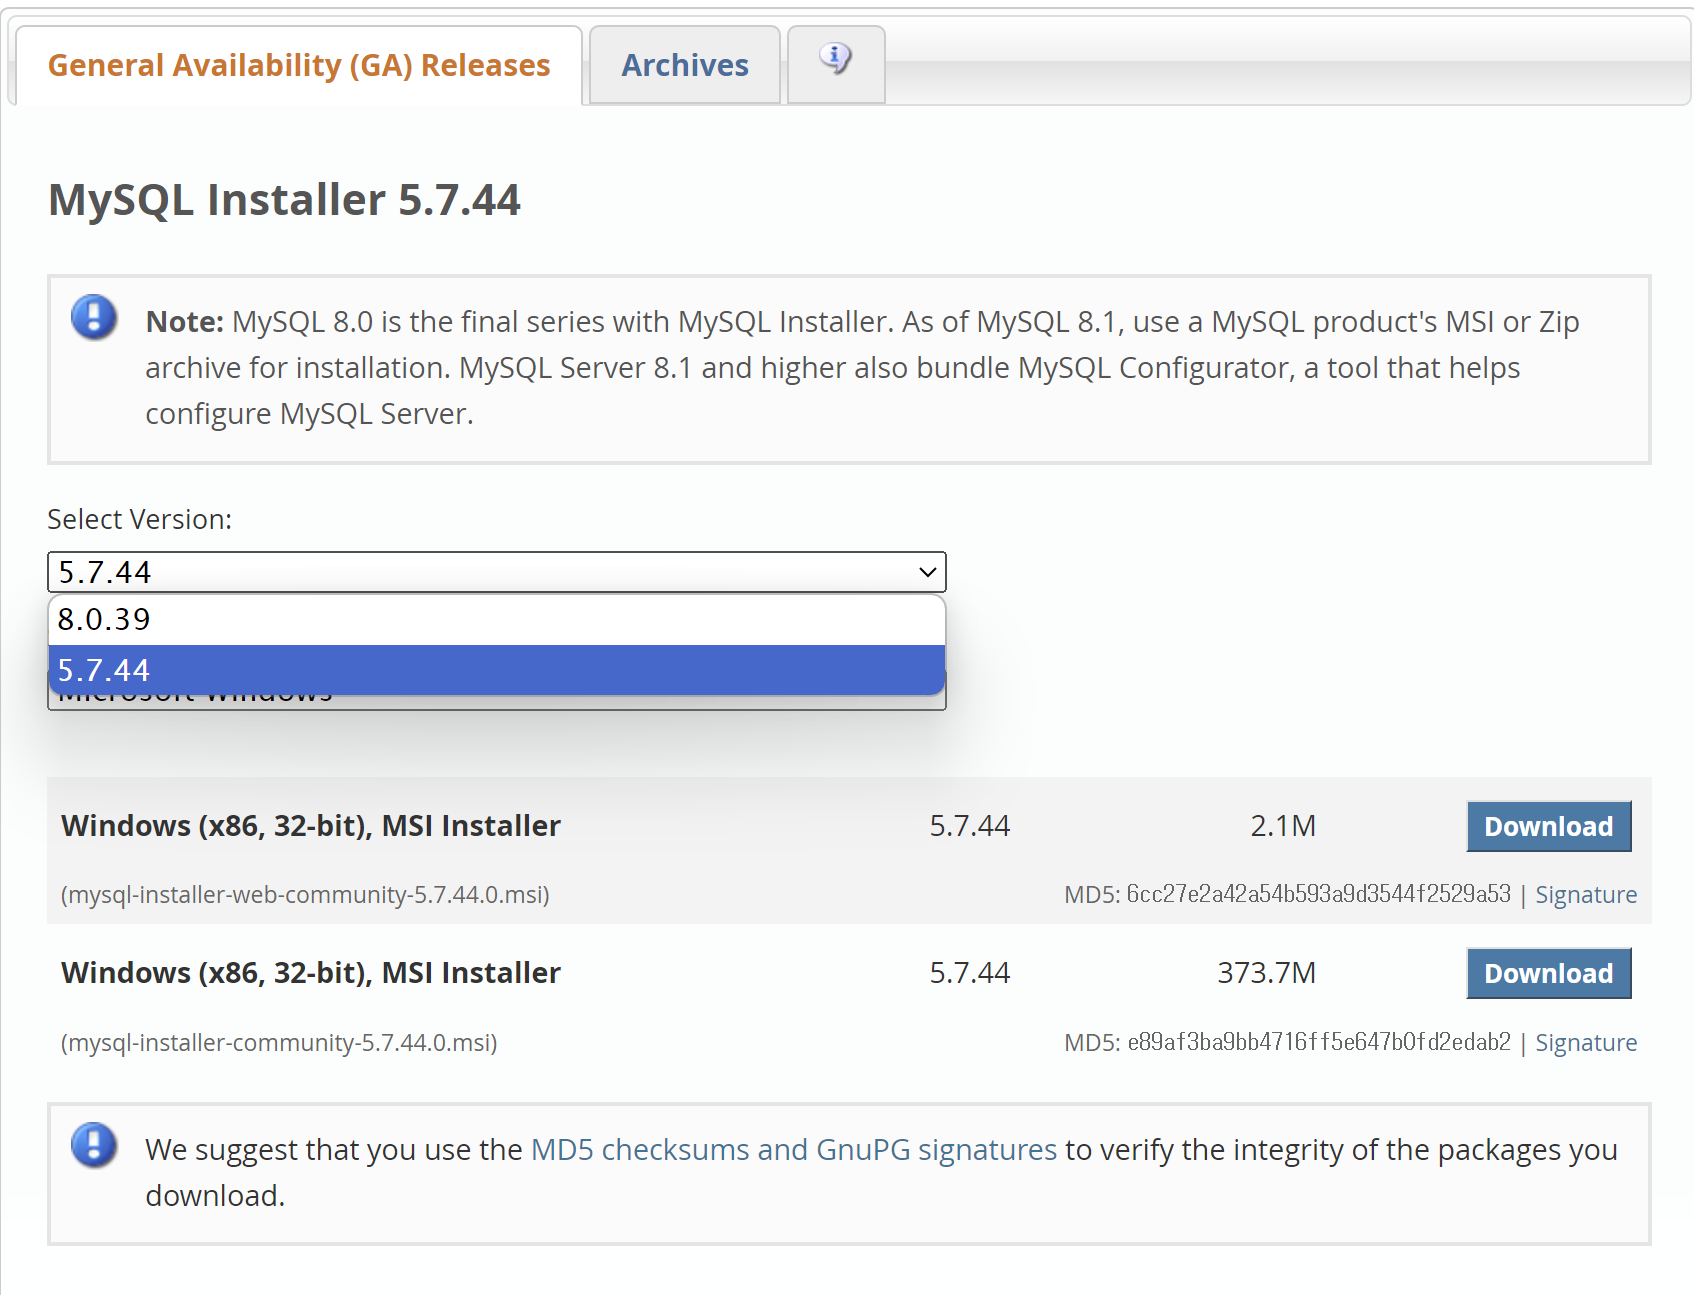Click the MySQL Installer 5.7.44 heading

tap(284, 199)
